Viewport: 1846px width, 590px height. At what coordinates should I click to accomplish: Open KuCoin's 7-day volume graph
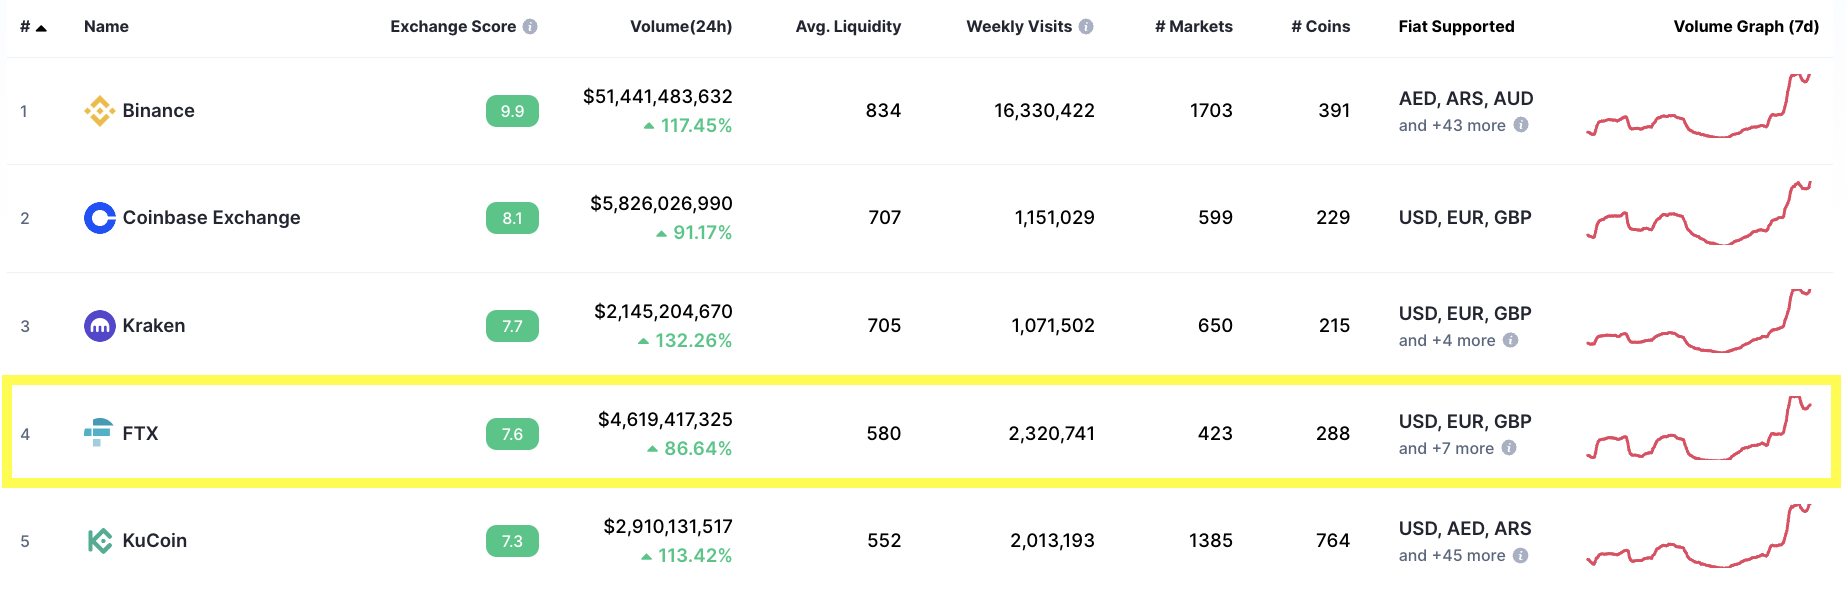1699,536
